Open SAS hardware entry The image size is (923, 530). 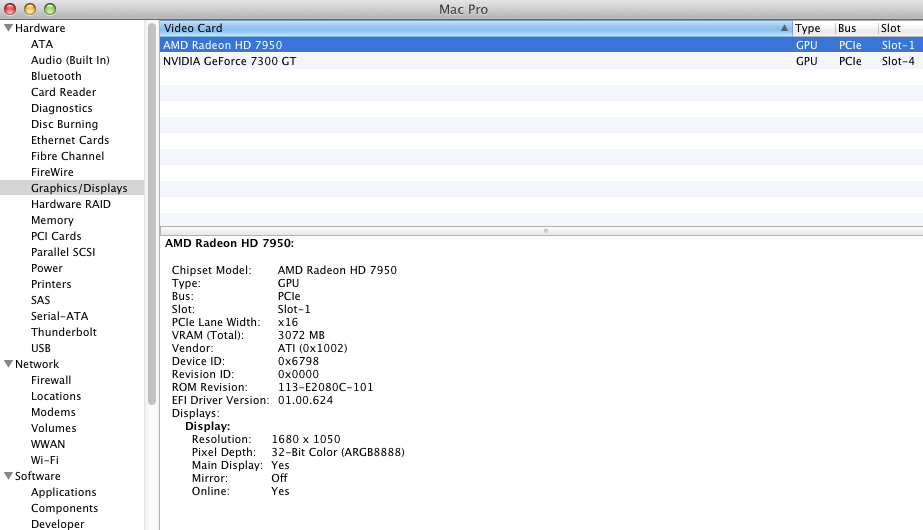click(x=41, y=300)
